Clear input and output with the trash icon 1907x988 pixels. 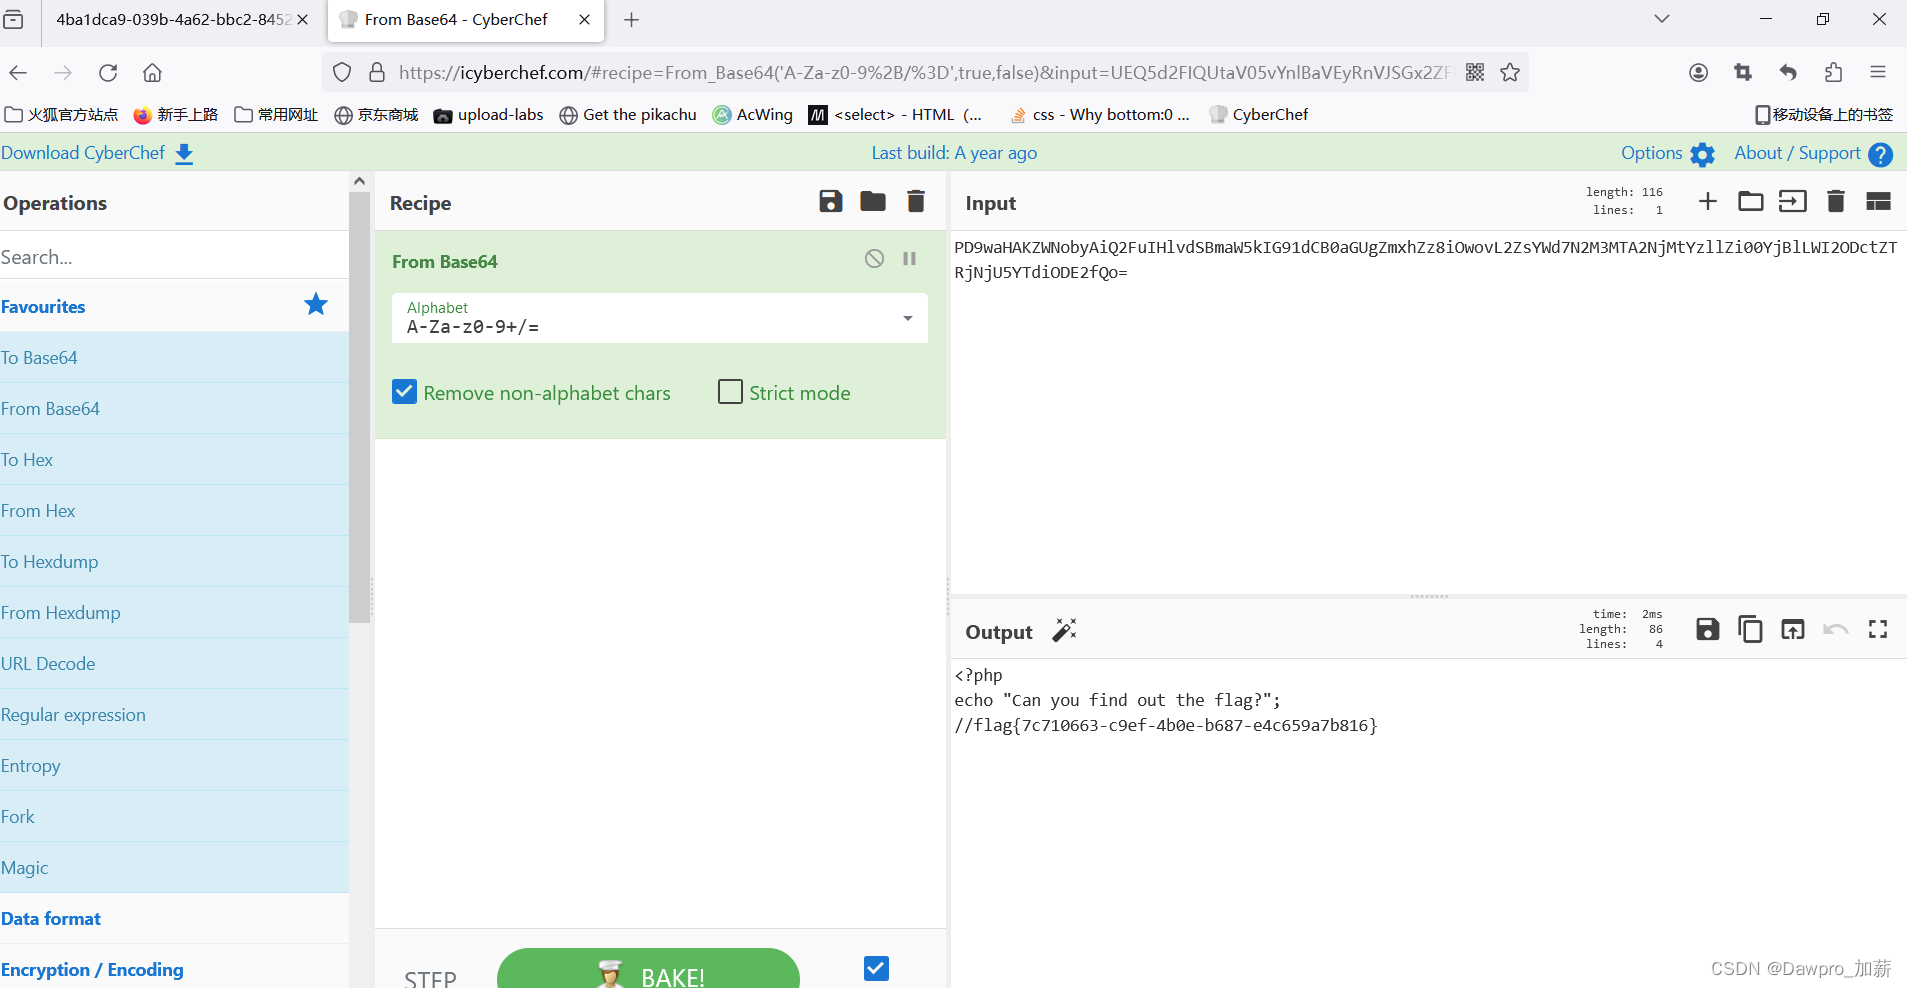(1835, 201)
